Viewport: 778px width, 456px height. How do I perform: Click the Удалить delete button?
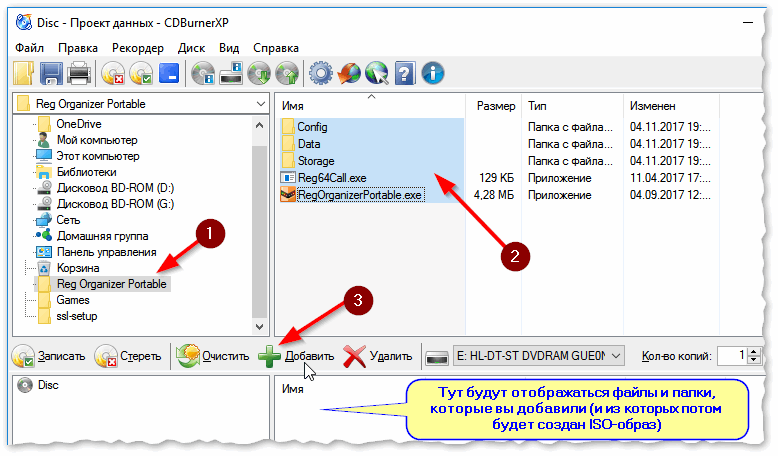pos(378,356)
